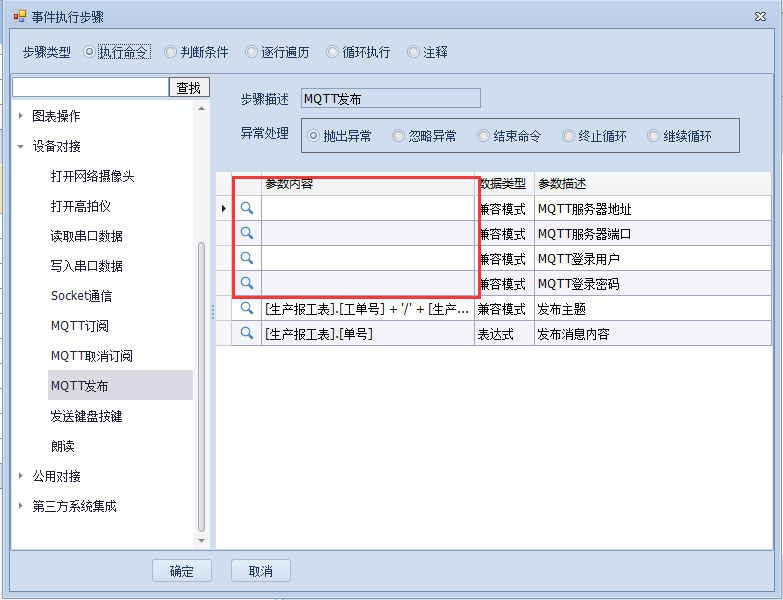Expand the 图表操作 tree node
Image resolution: width=783 pixels, height=600 pixels.
(20, 116)
